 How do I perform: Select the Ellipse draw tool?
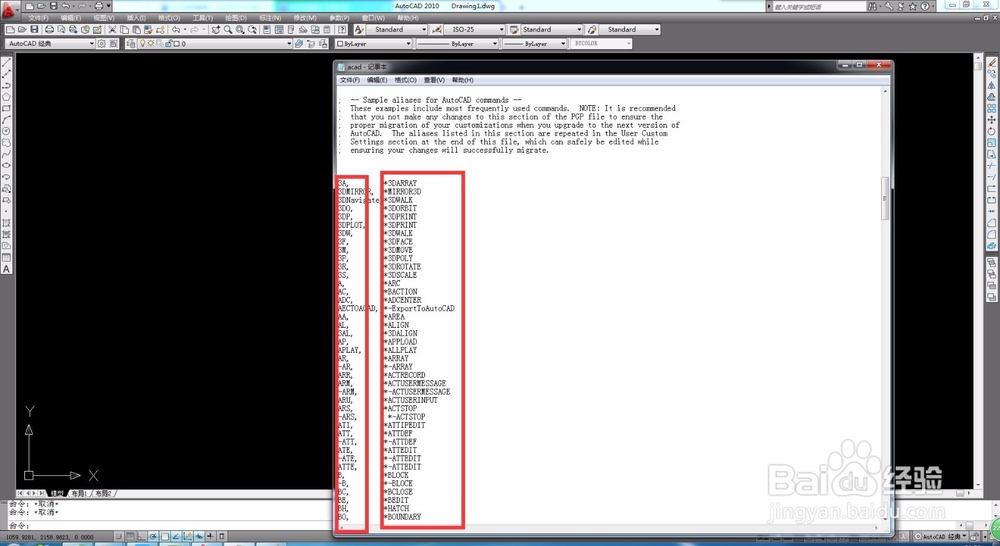coord(6,166)
